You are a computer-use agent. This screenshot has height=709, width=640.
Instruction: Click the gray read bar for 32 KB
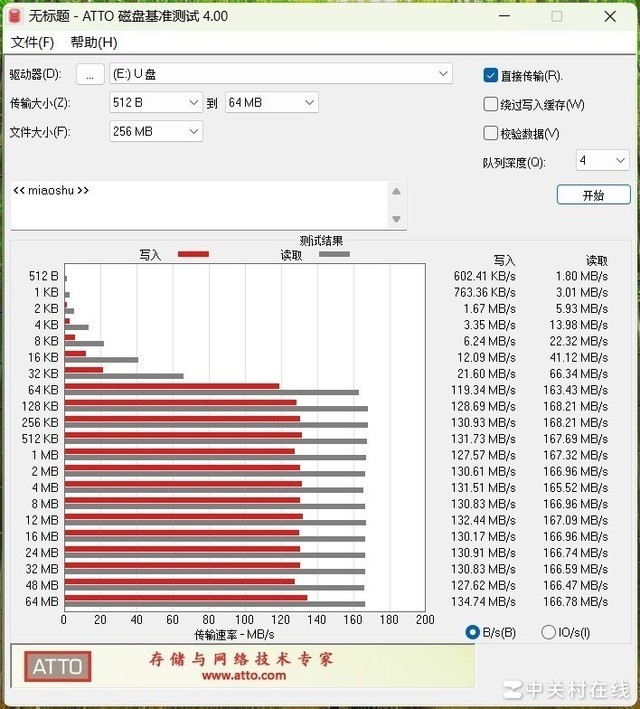124,376
